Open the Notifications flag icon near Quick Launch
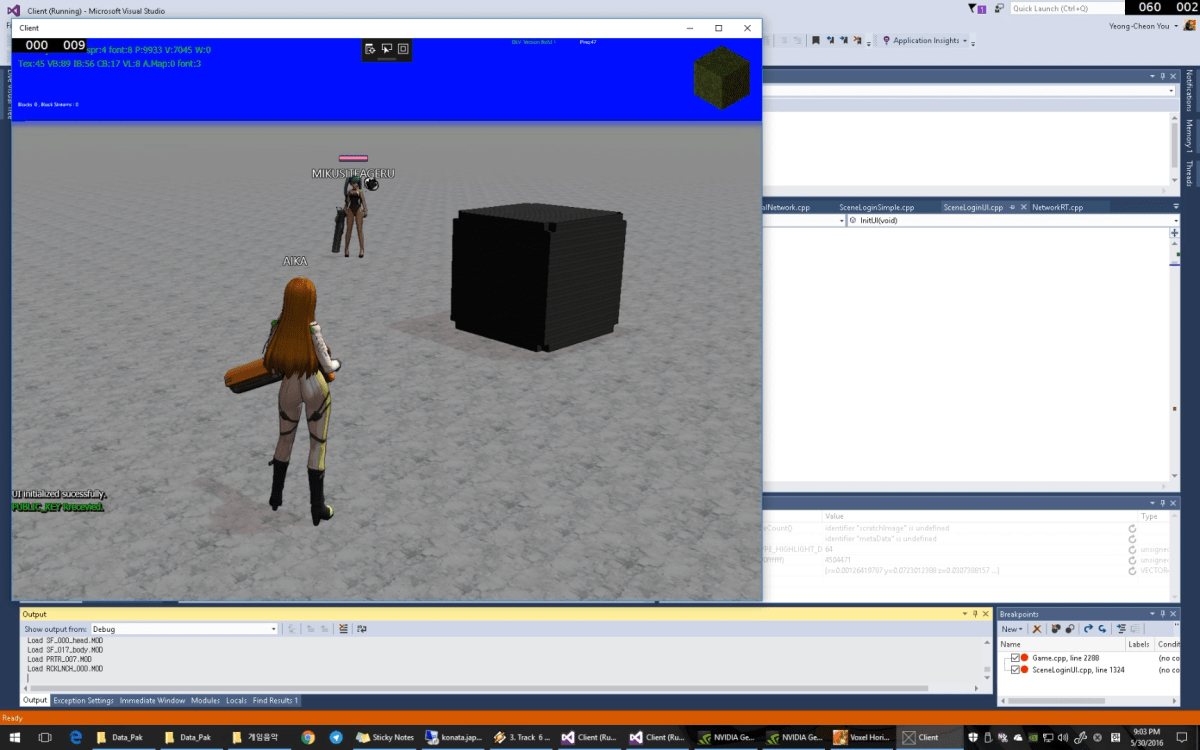Image resolution: width=1200 pixels, height=750 pixels. pos(971,7)
